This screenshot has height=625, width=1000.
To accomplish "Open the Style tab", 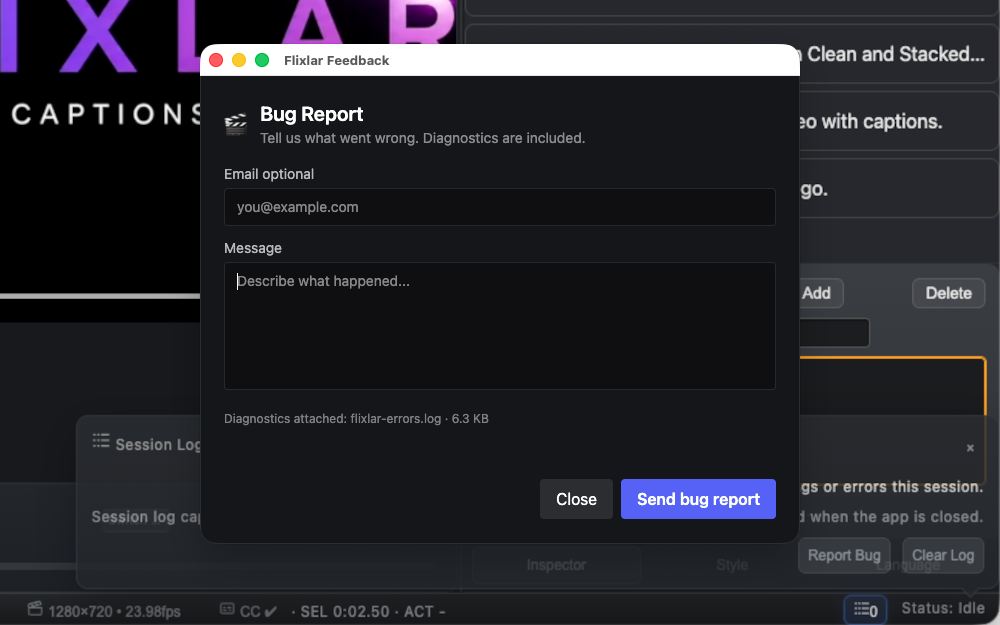I will (732, 565).
